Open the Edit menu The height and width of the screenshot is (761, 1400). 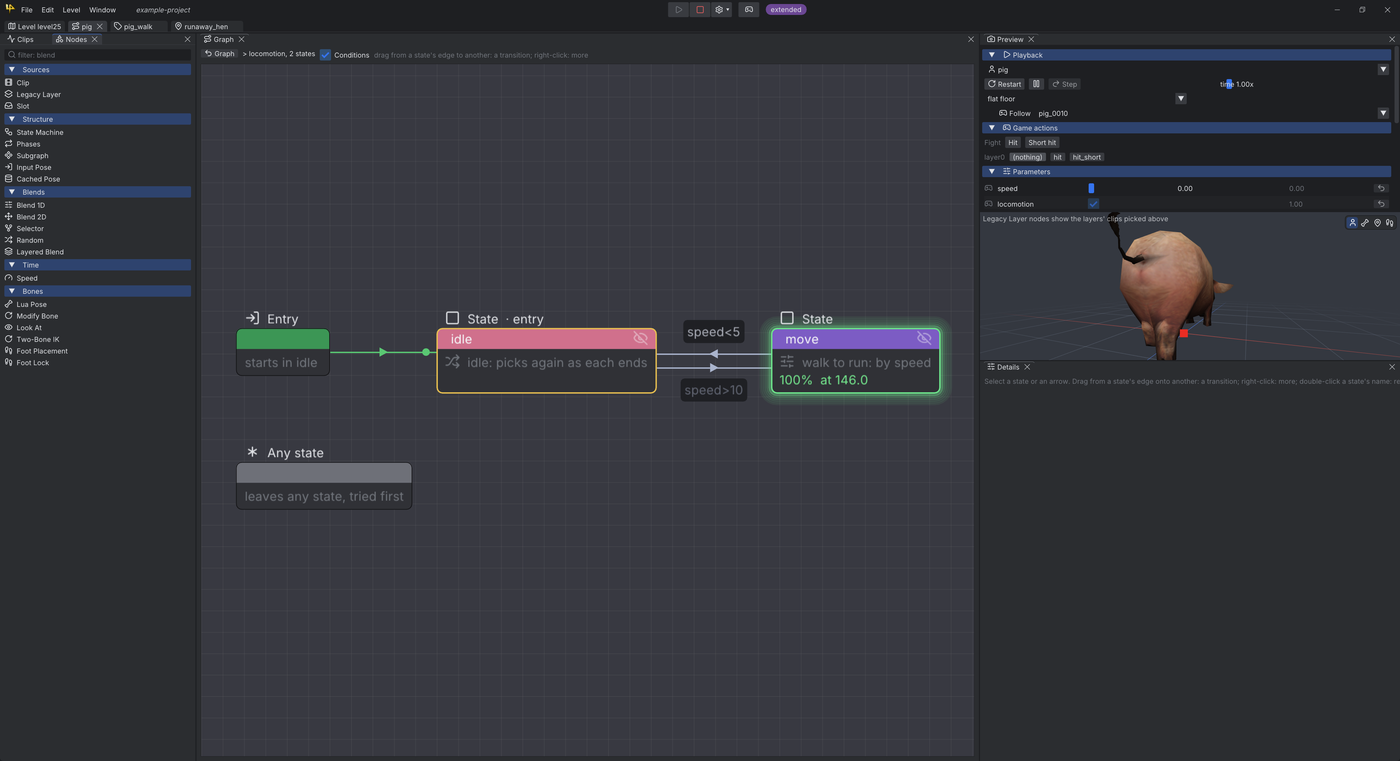click(47, 10)
